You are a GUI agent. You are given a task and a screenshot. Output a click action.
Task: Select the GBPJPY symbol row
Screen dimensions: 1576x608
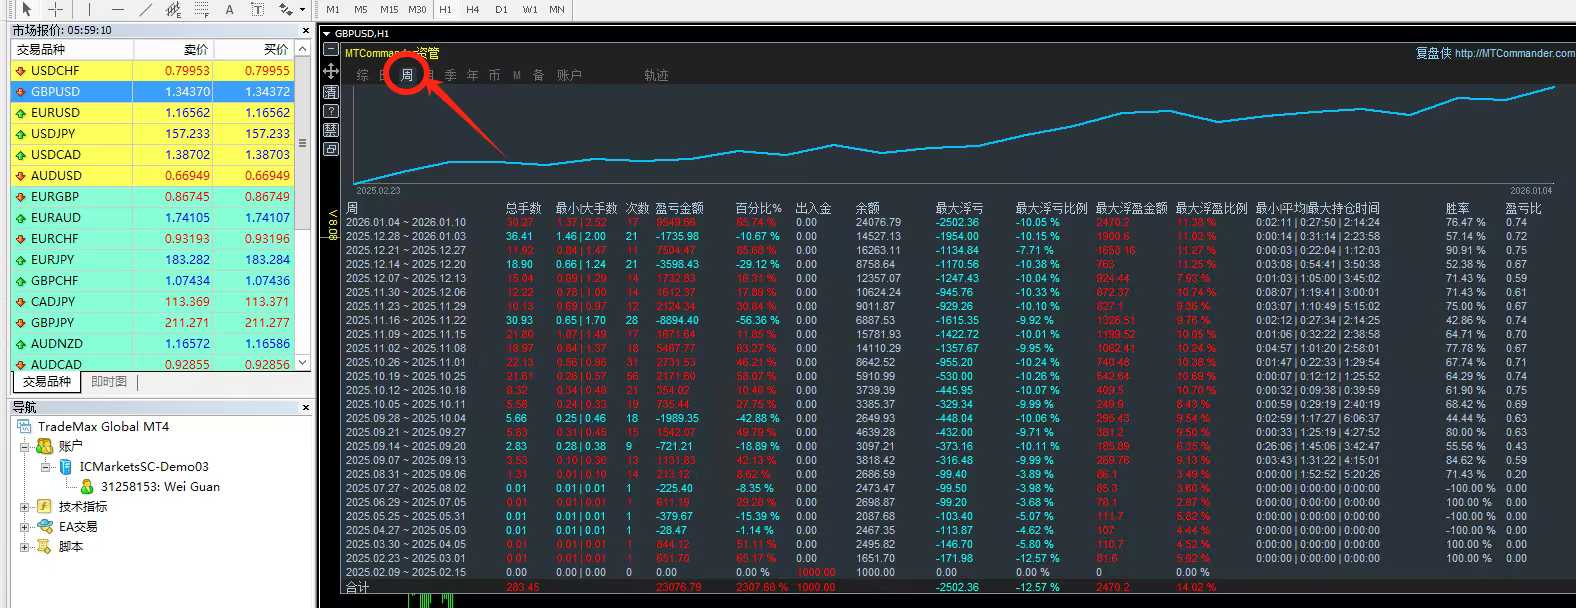(x=153, y=322)
